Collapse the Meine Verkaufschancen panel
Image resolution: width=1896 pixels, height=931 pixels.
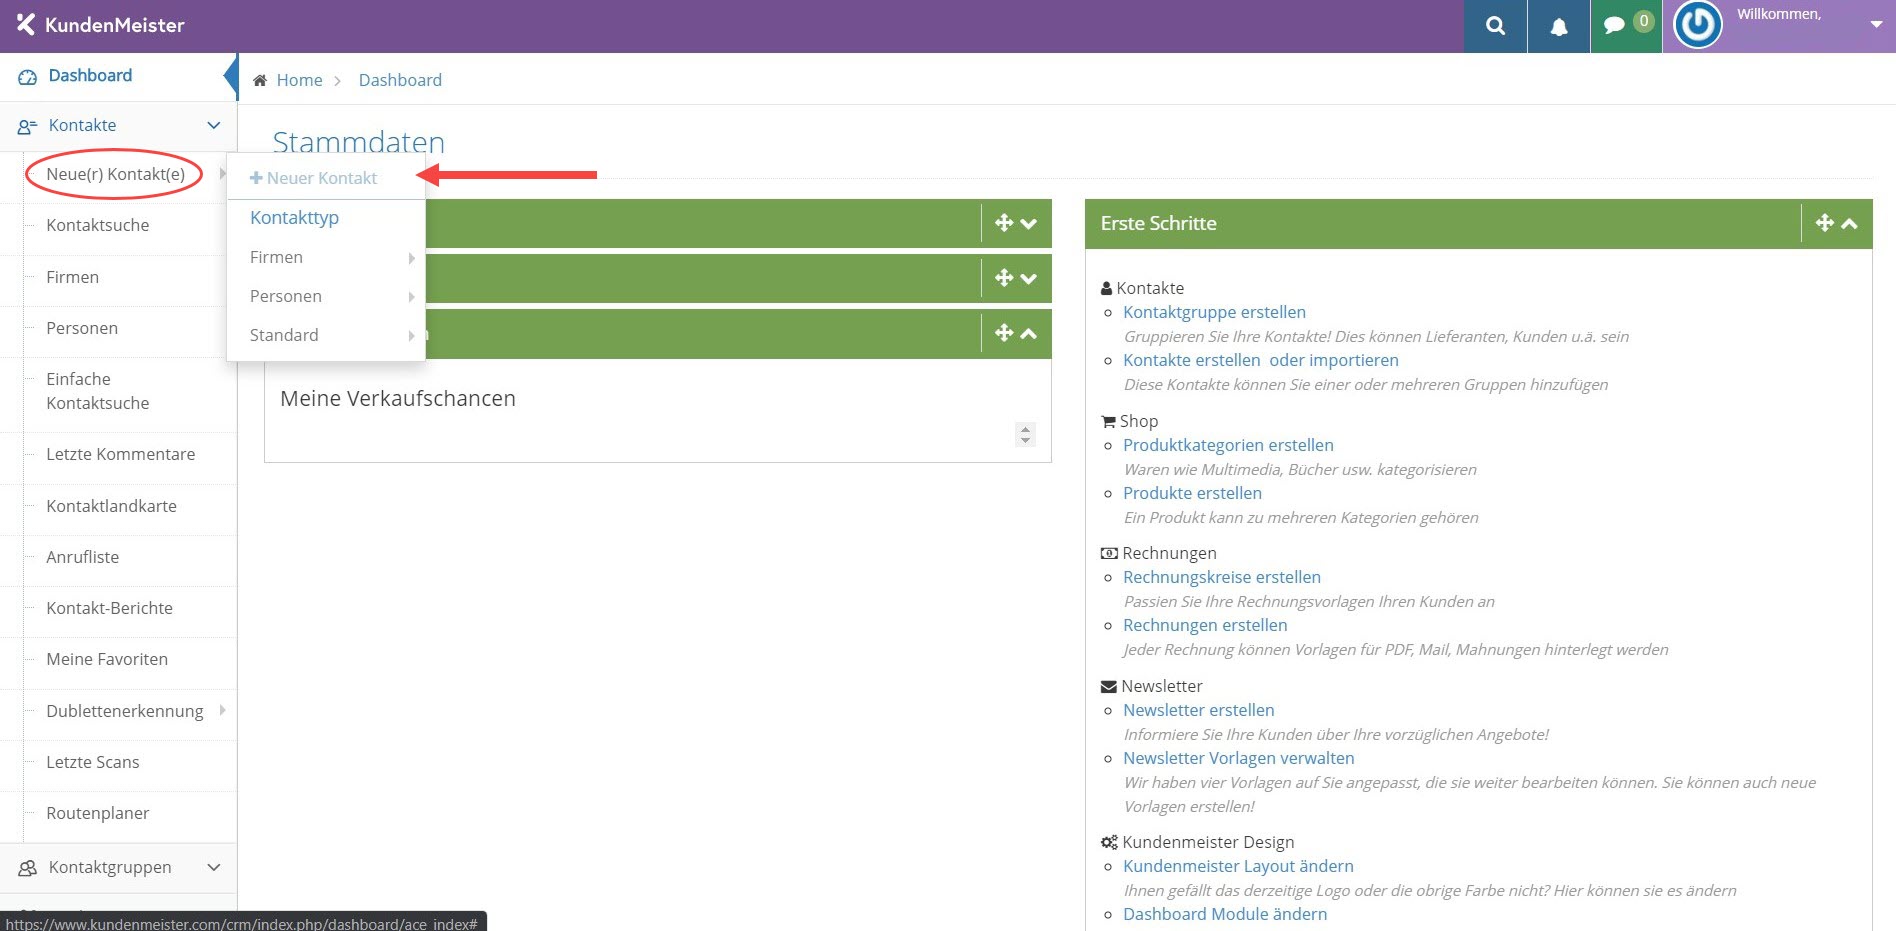tap(1029, 334)
